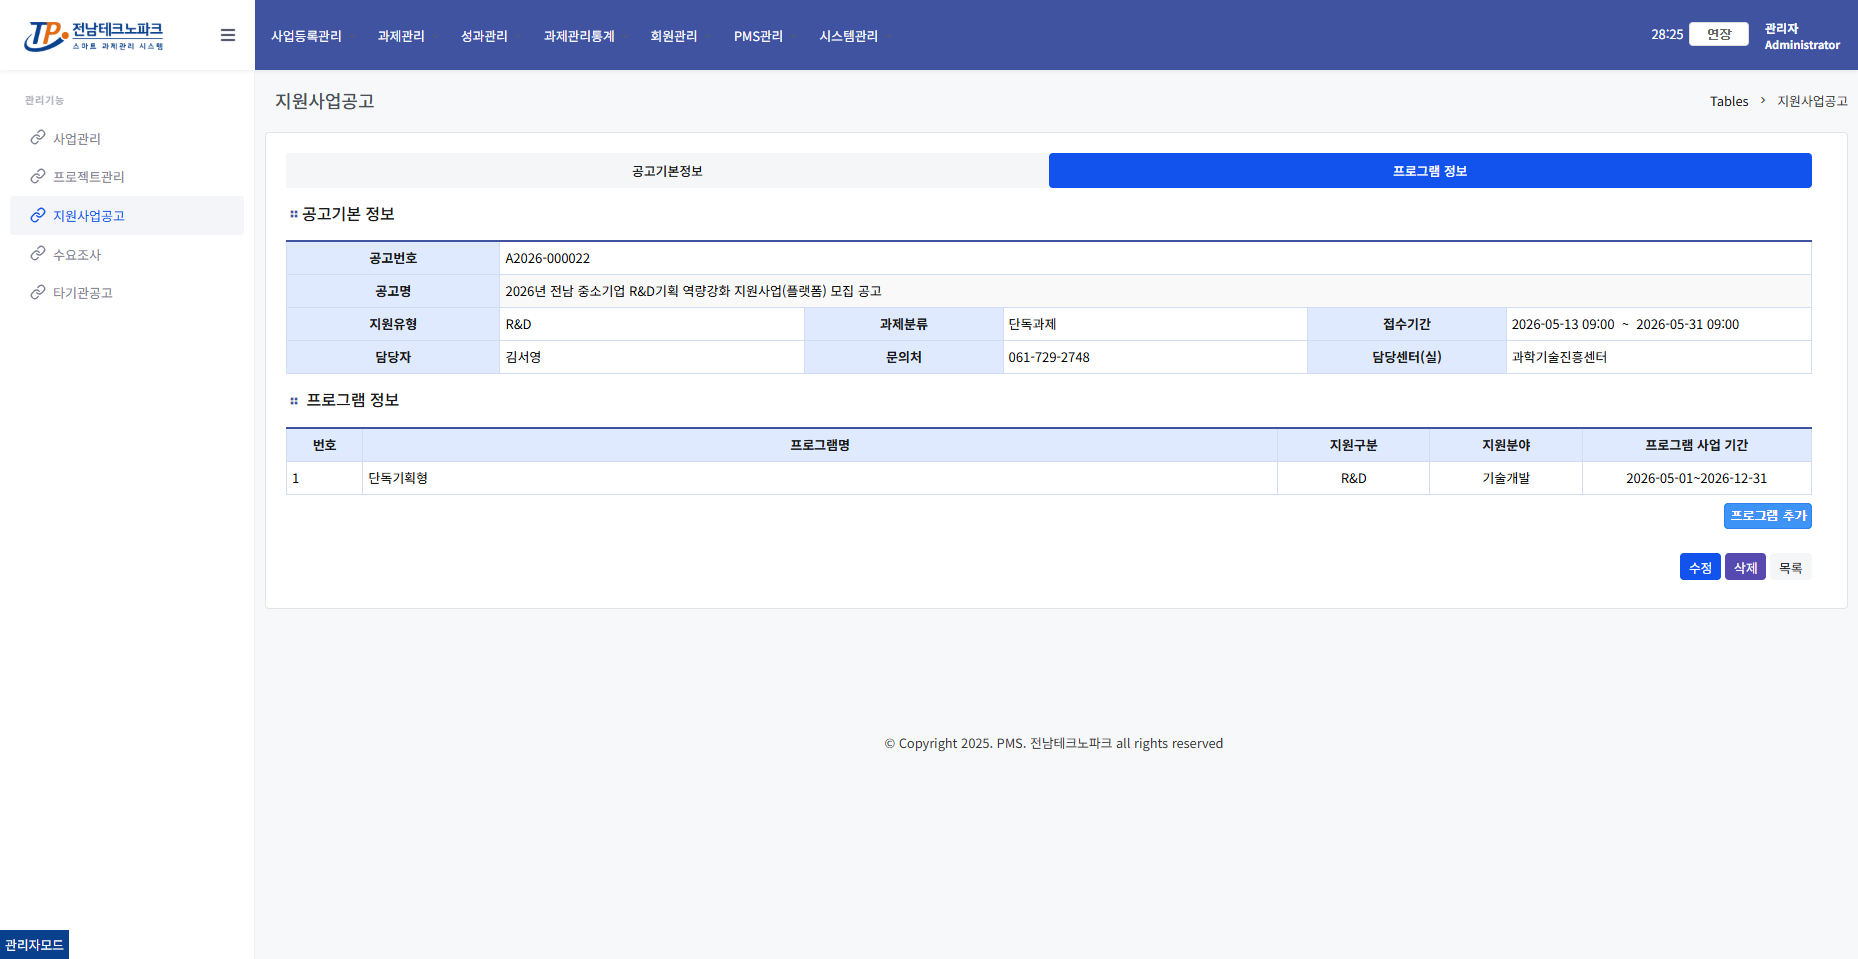Click 프로그램 추가 button
Viewport: 1858px width, 959px height.
click(1768, 516)
